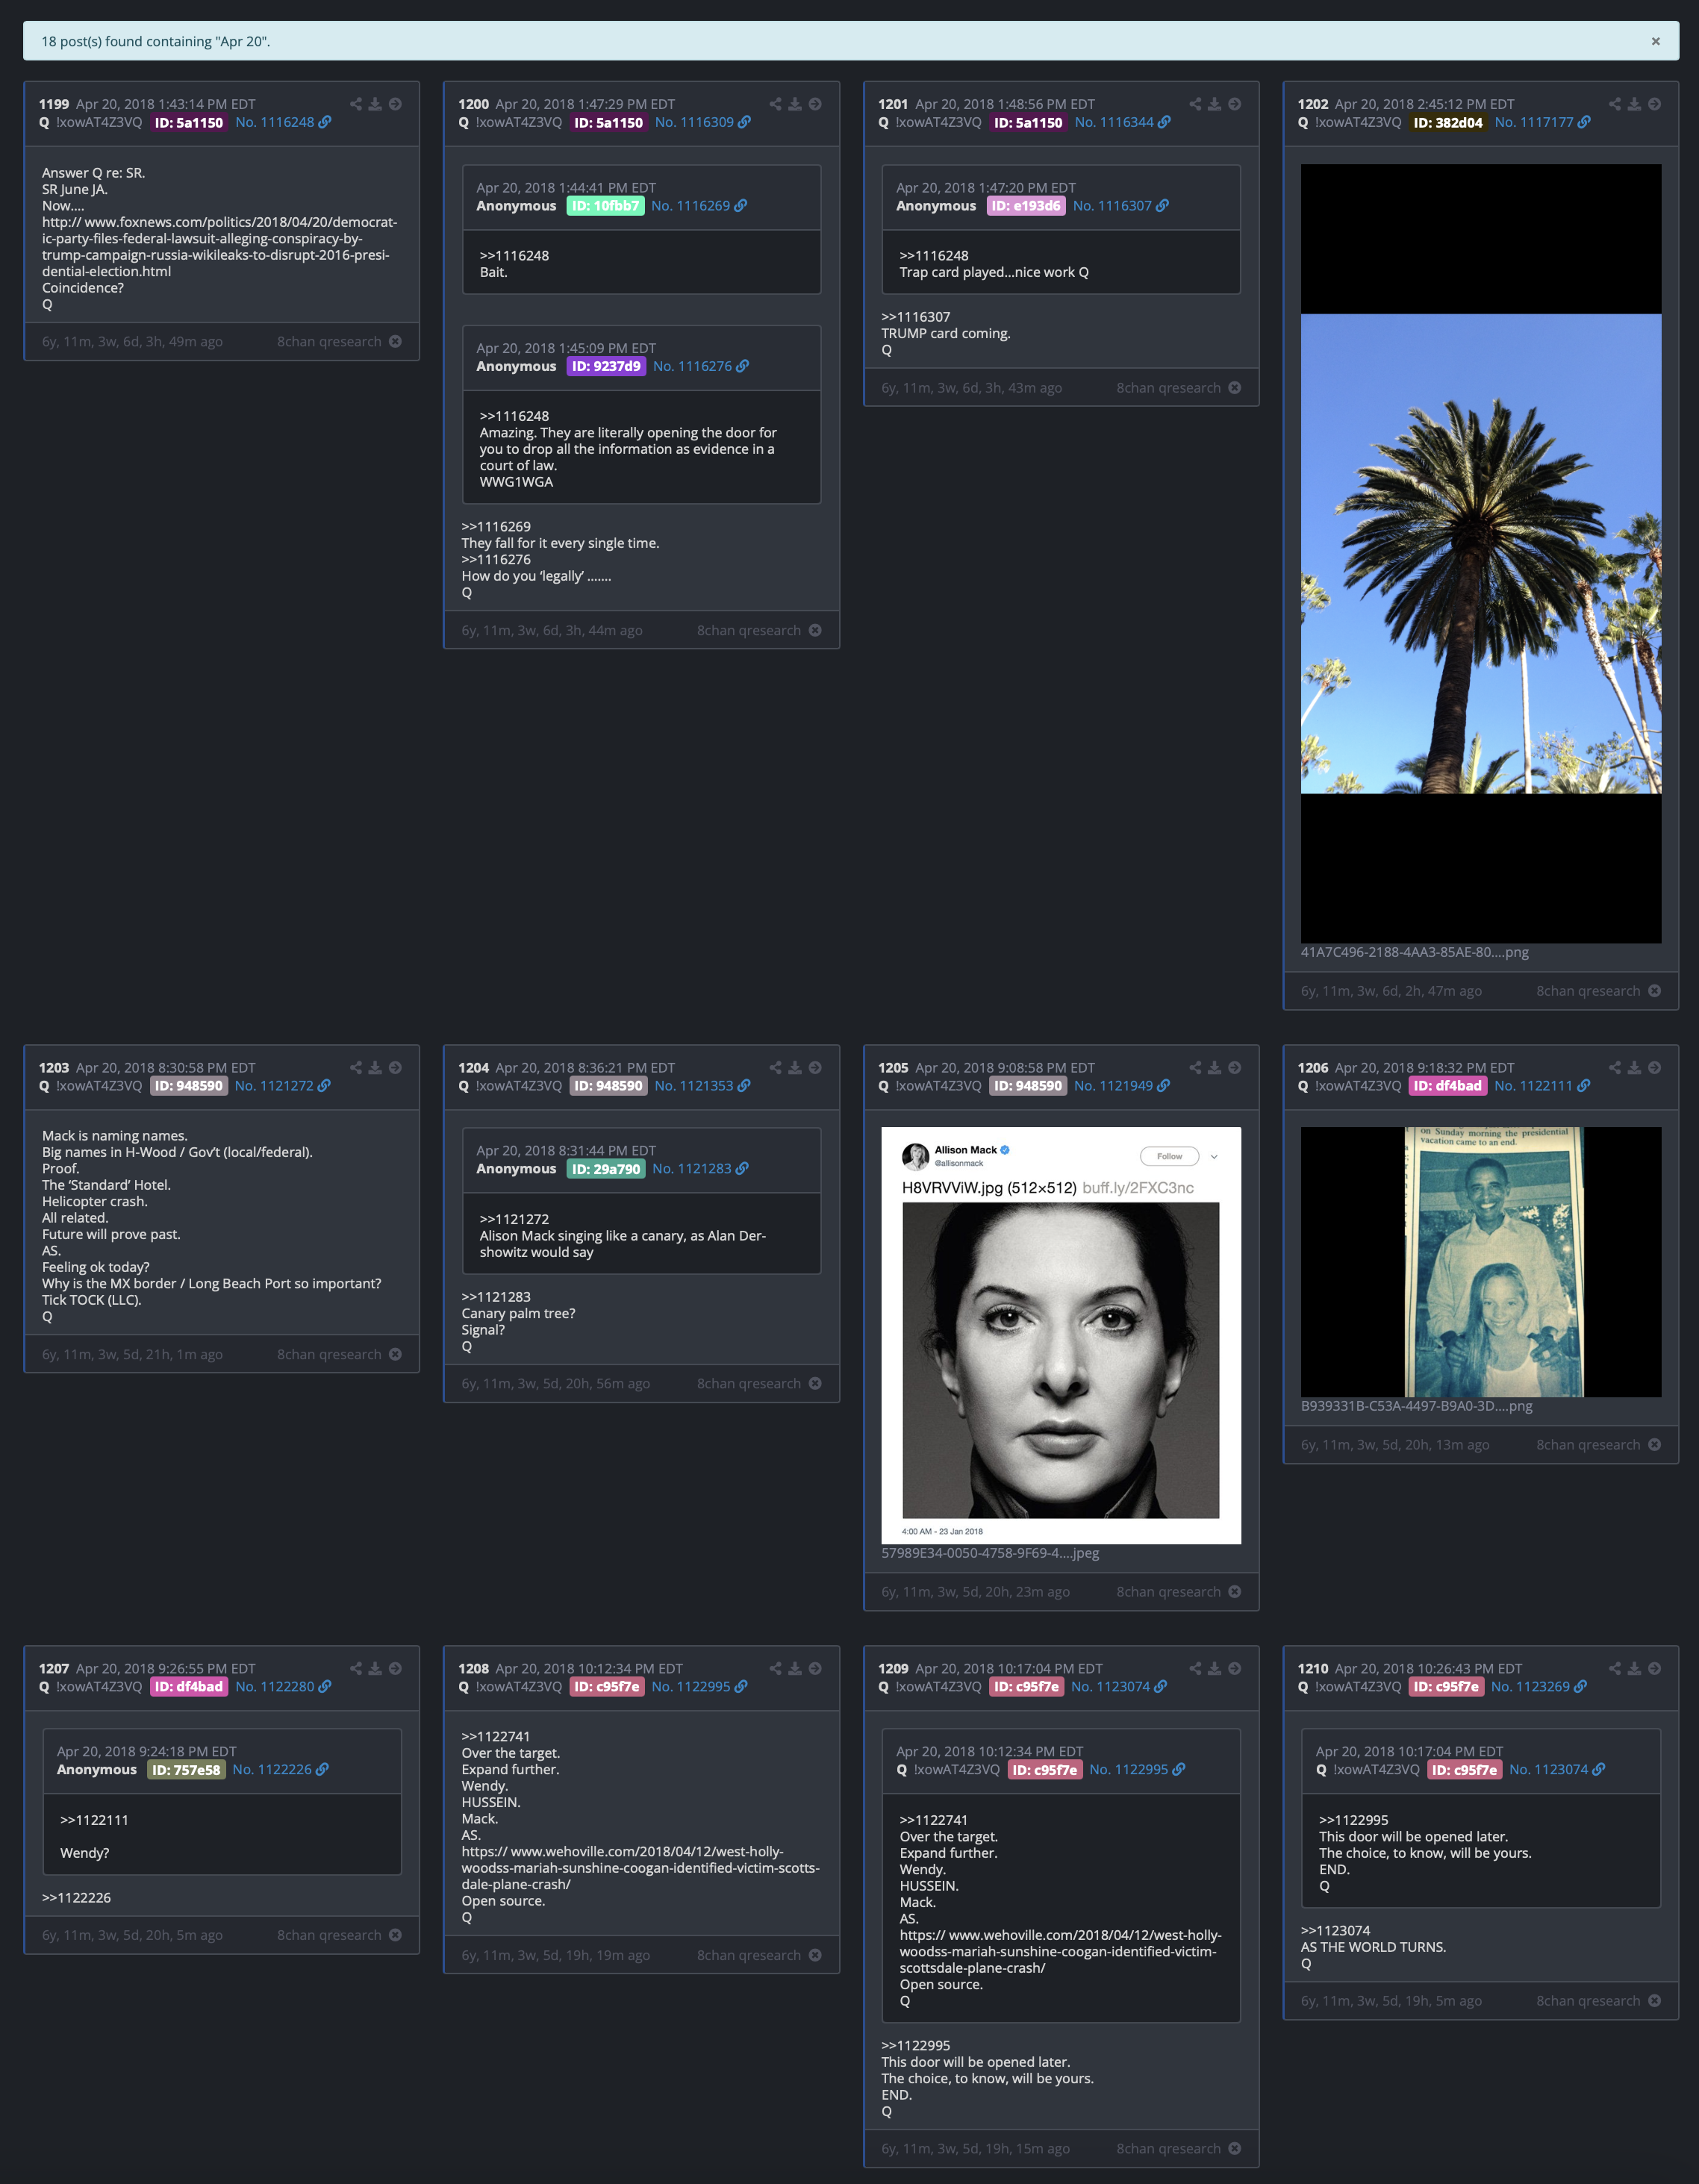Open link No. 1123269 in post 1210
Screen dimensions: 1699x2184
pyautogui.click(x=1539, y=1687)
